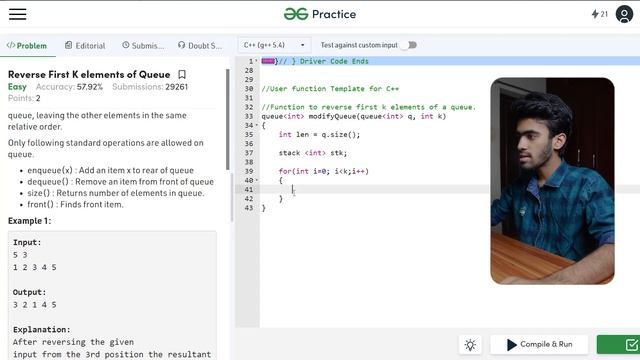Click the GeeksforGeeks Practice logo
This screenshot has width=640, height=360.
(320, 14)
